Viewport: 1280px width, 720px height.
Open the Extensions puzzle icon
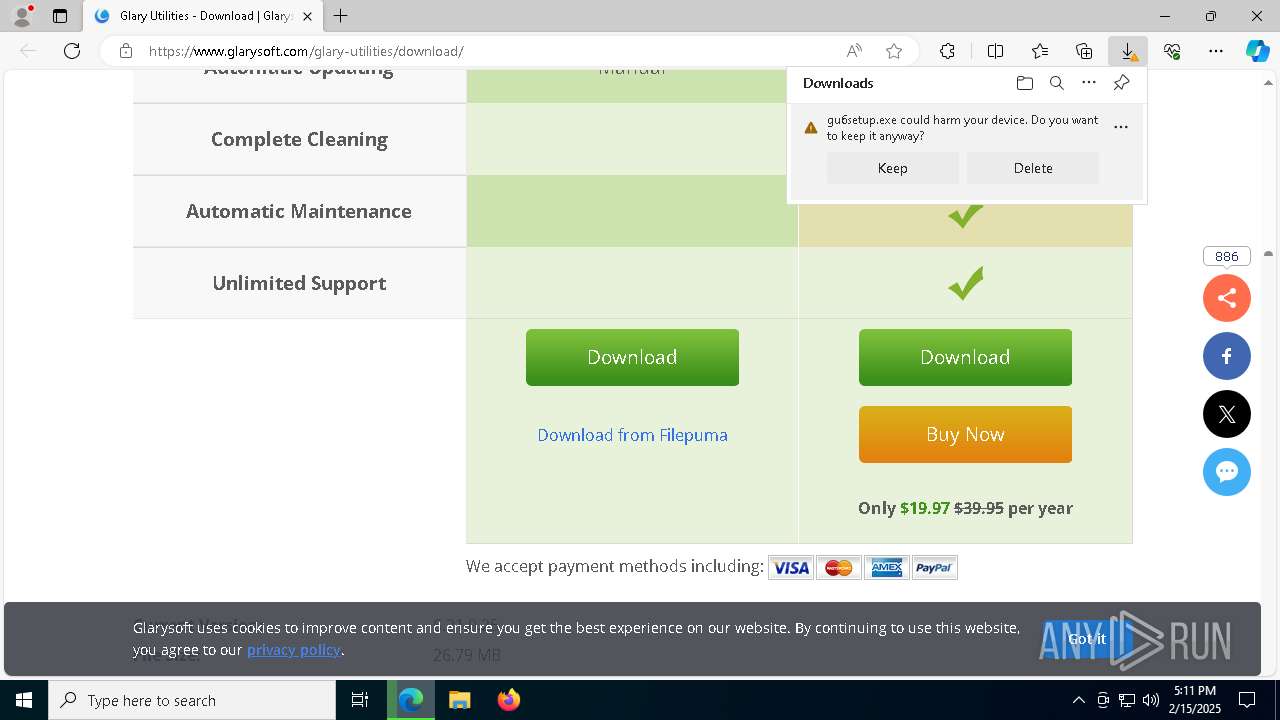click(947, 51)
